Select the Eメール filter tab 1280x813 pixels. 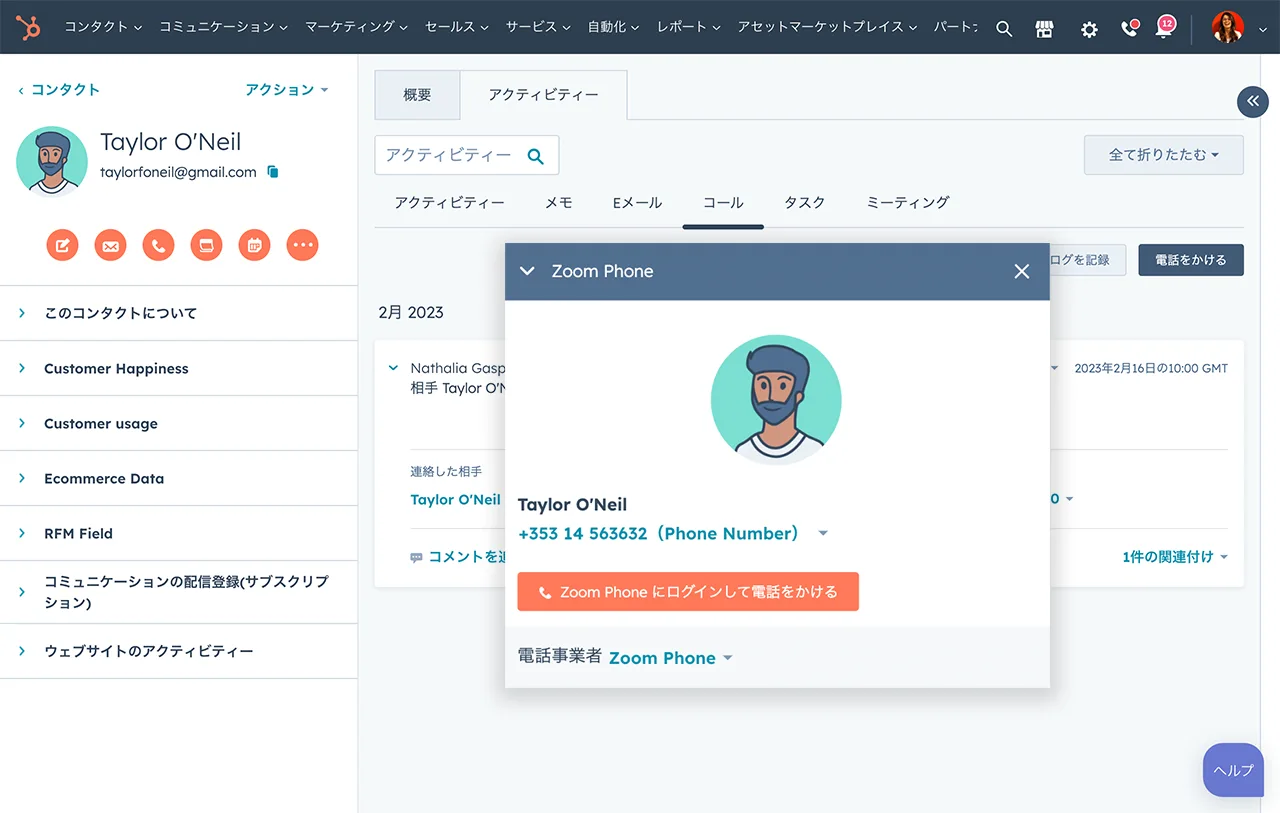coord(637,203)
